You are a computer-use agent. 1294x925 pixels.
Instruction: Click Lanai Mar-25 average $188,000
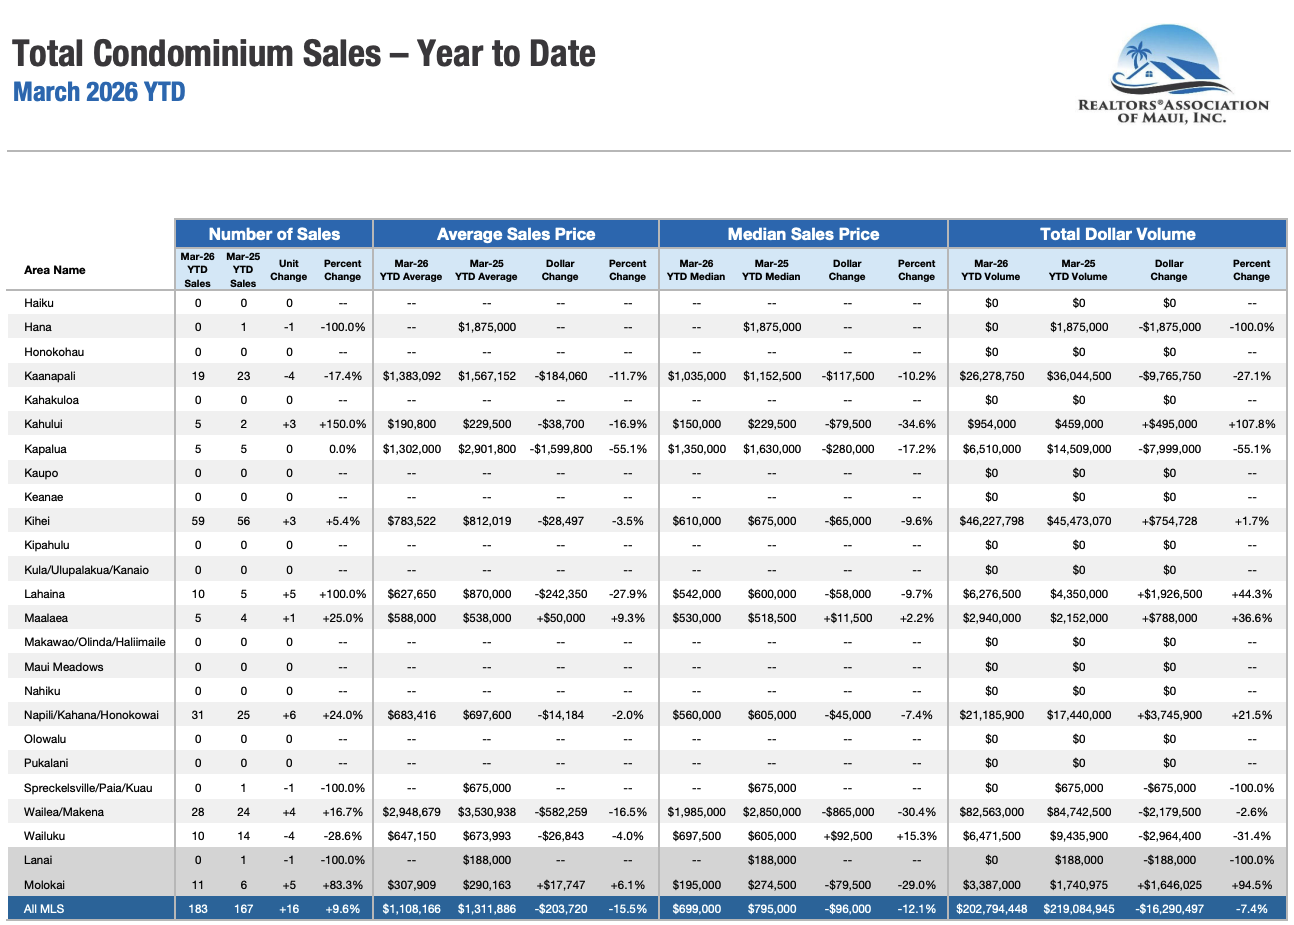click(486, 860)
